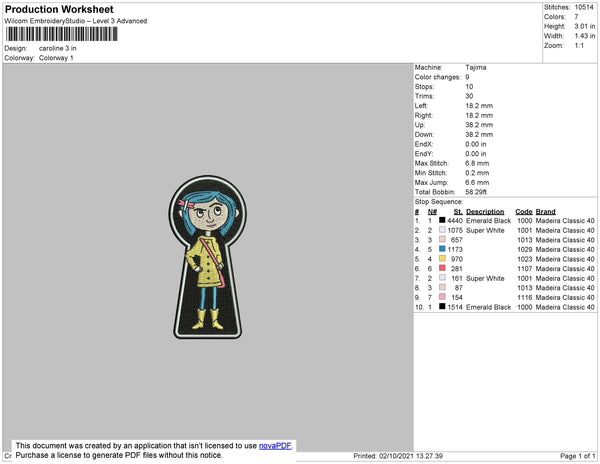Click the Max Jump value '6.6 mm'
This screenshot has width=600, height=464.
point(477,182)
